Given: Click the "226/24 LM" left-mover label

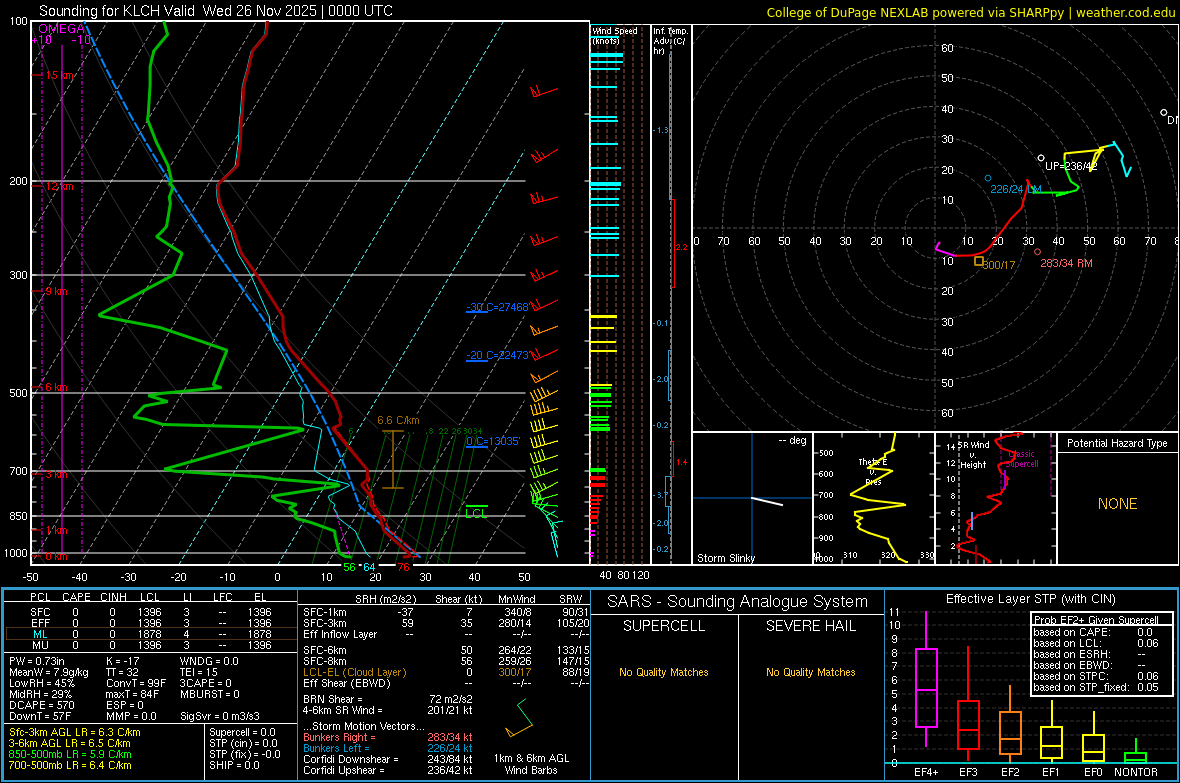Looking at the screenshot, I should pyautogui.click(x=1016, y=189).
